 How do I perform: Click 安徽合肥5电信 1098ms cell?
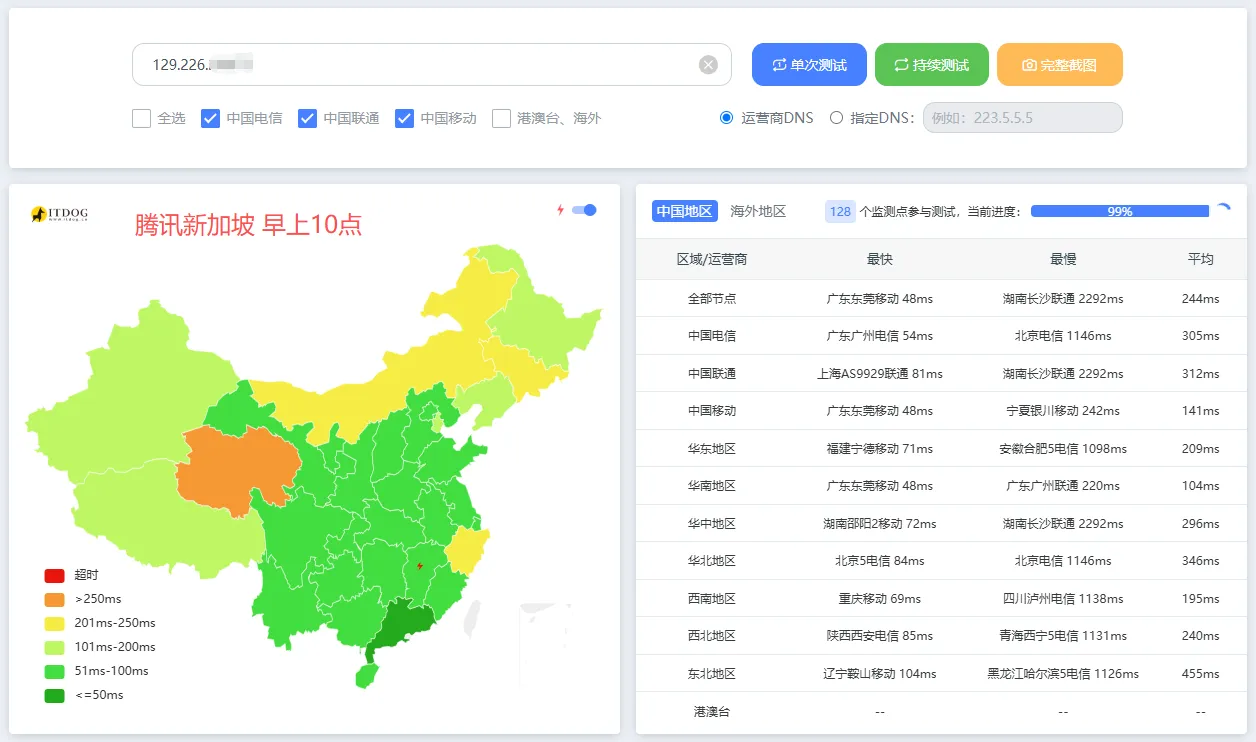click(x=1063, y=449)
